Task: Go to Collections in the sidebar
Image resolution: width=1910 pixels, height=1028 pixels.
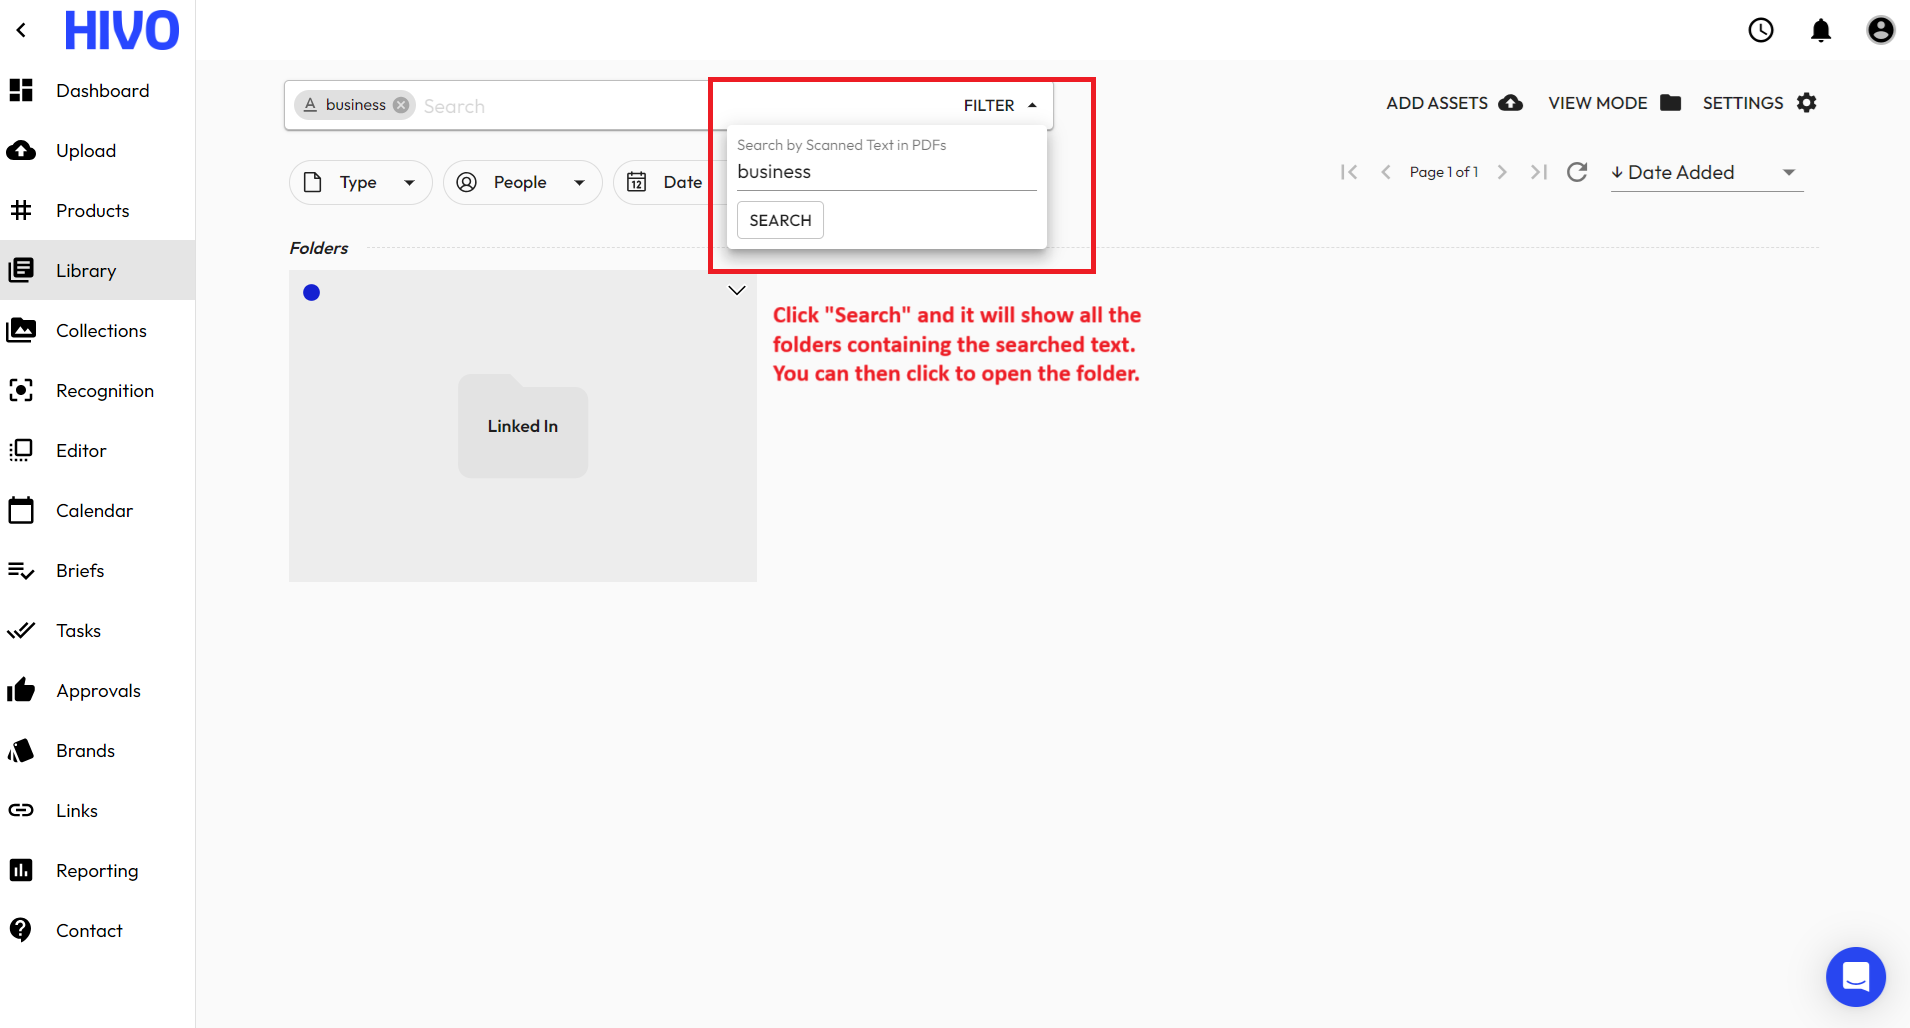Action: (100, 330)
